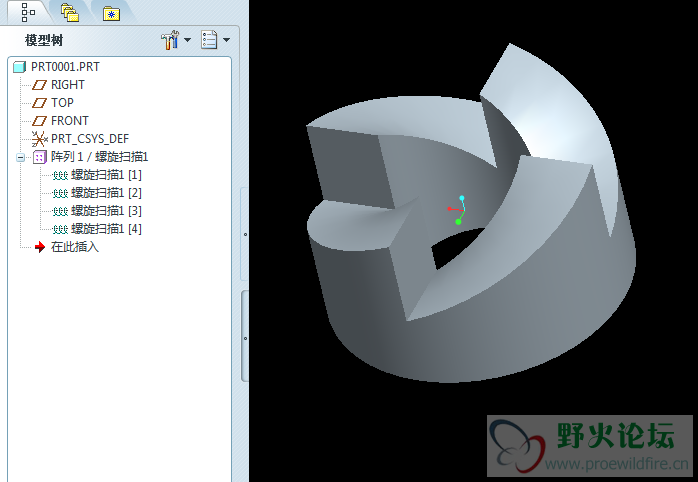
Task: Expand the Show list dropdown arrow
Action: (x=226, y=40)
